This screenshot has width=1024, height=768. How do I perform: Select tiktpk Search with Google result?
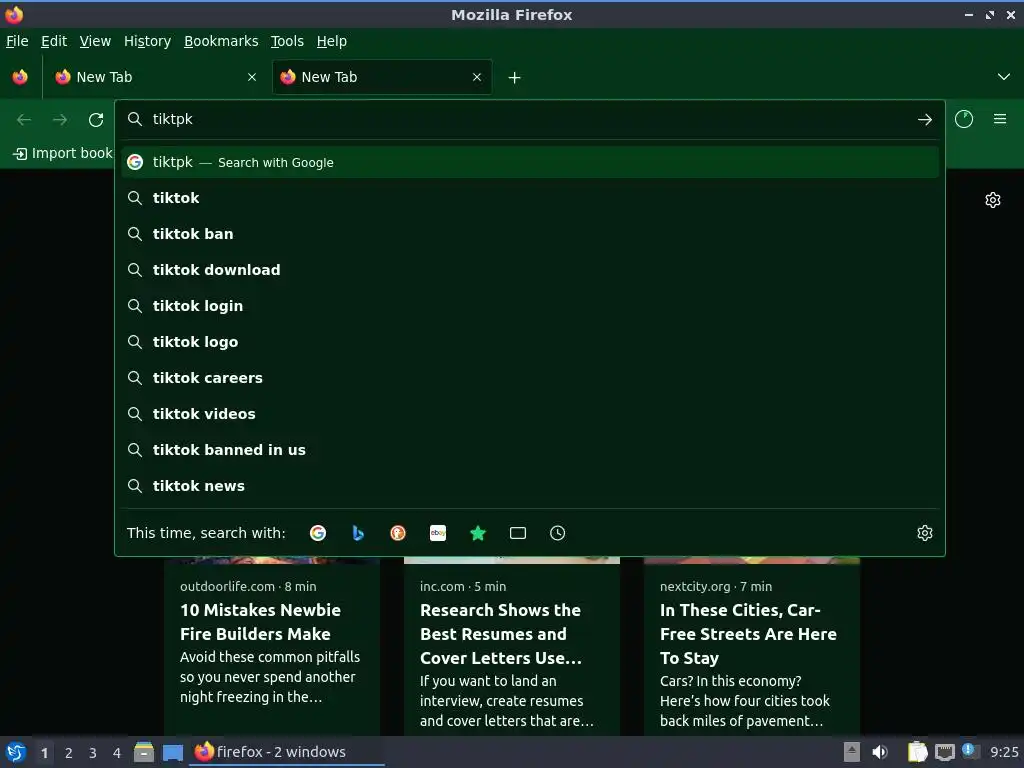pyautogui.click(x=530, y=162)
